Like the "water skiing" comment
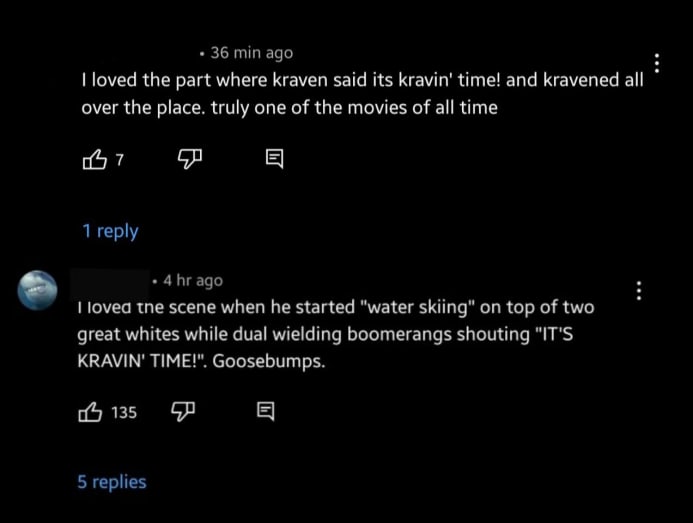693x523 pixels. [x=90, y=411]
